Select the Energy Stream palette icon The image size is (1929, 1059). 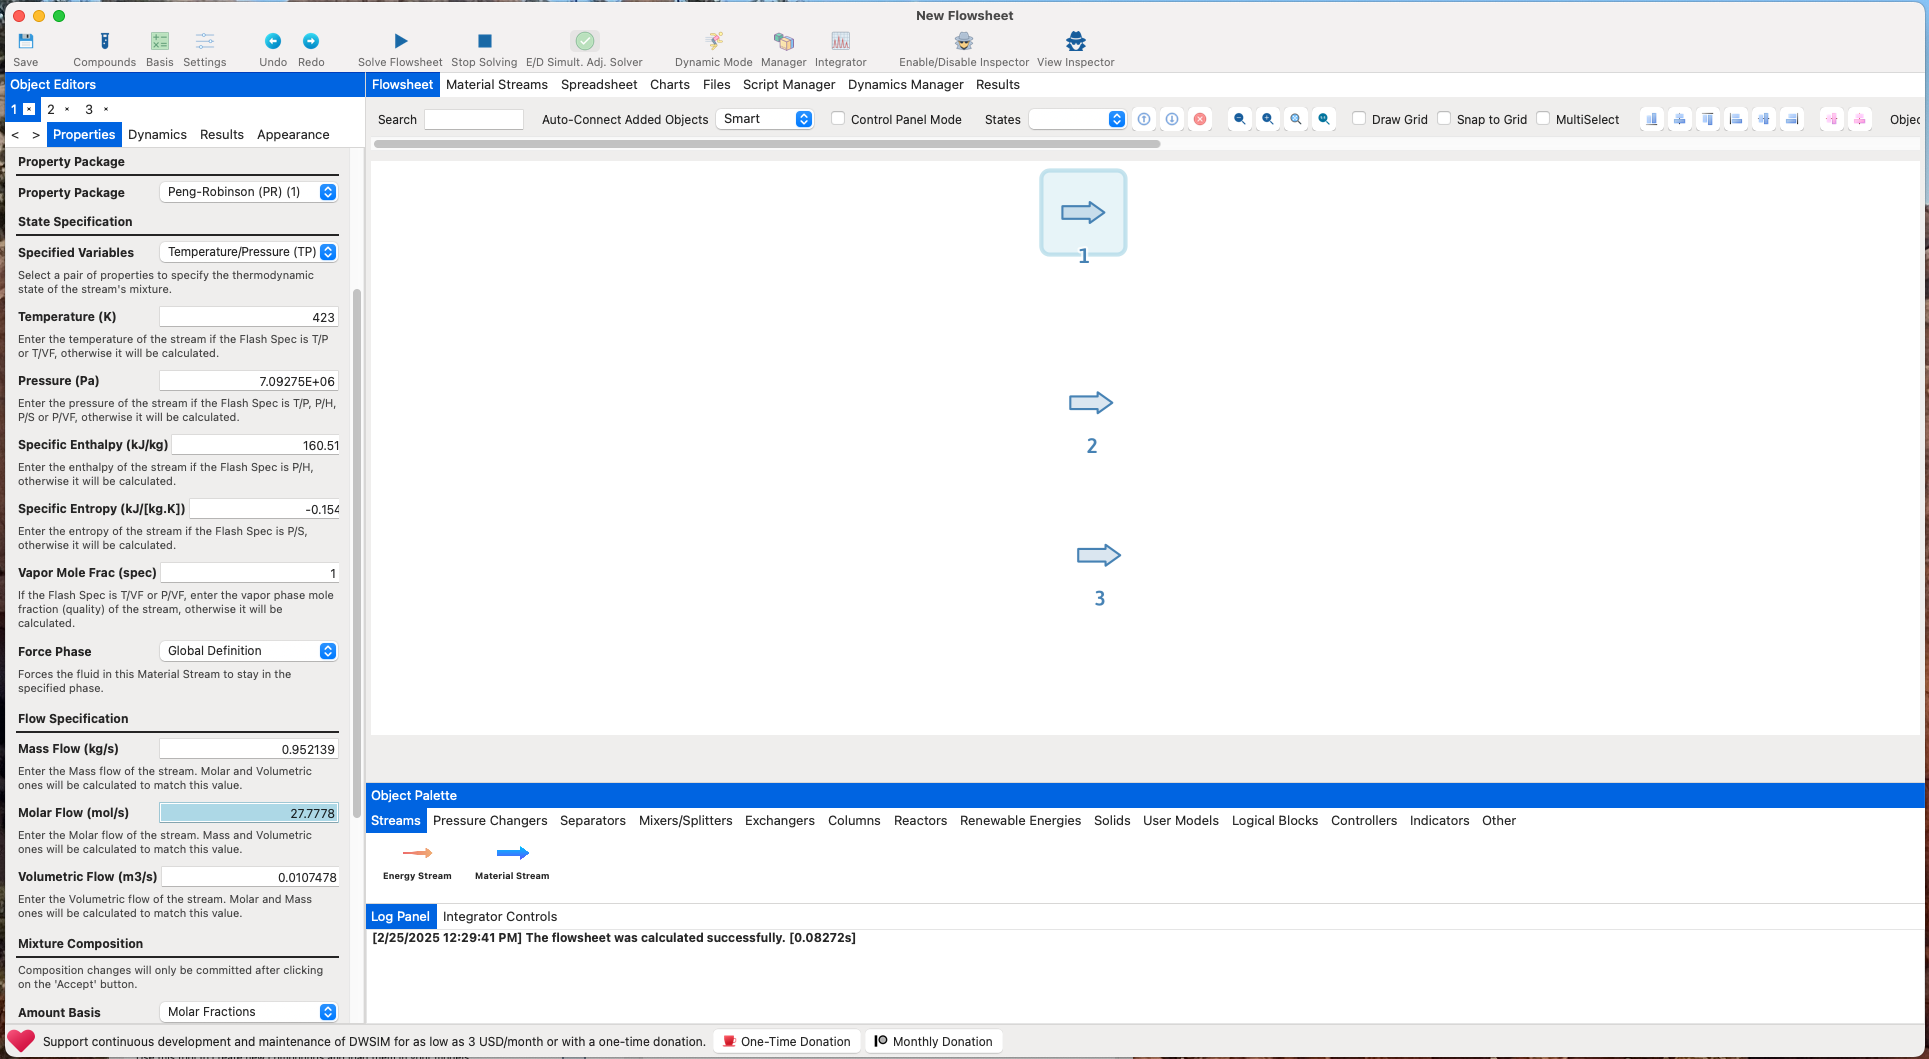click(x=417, y=853)
